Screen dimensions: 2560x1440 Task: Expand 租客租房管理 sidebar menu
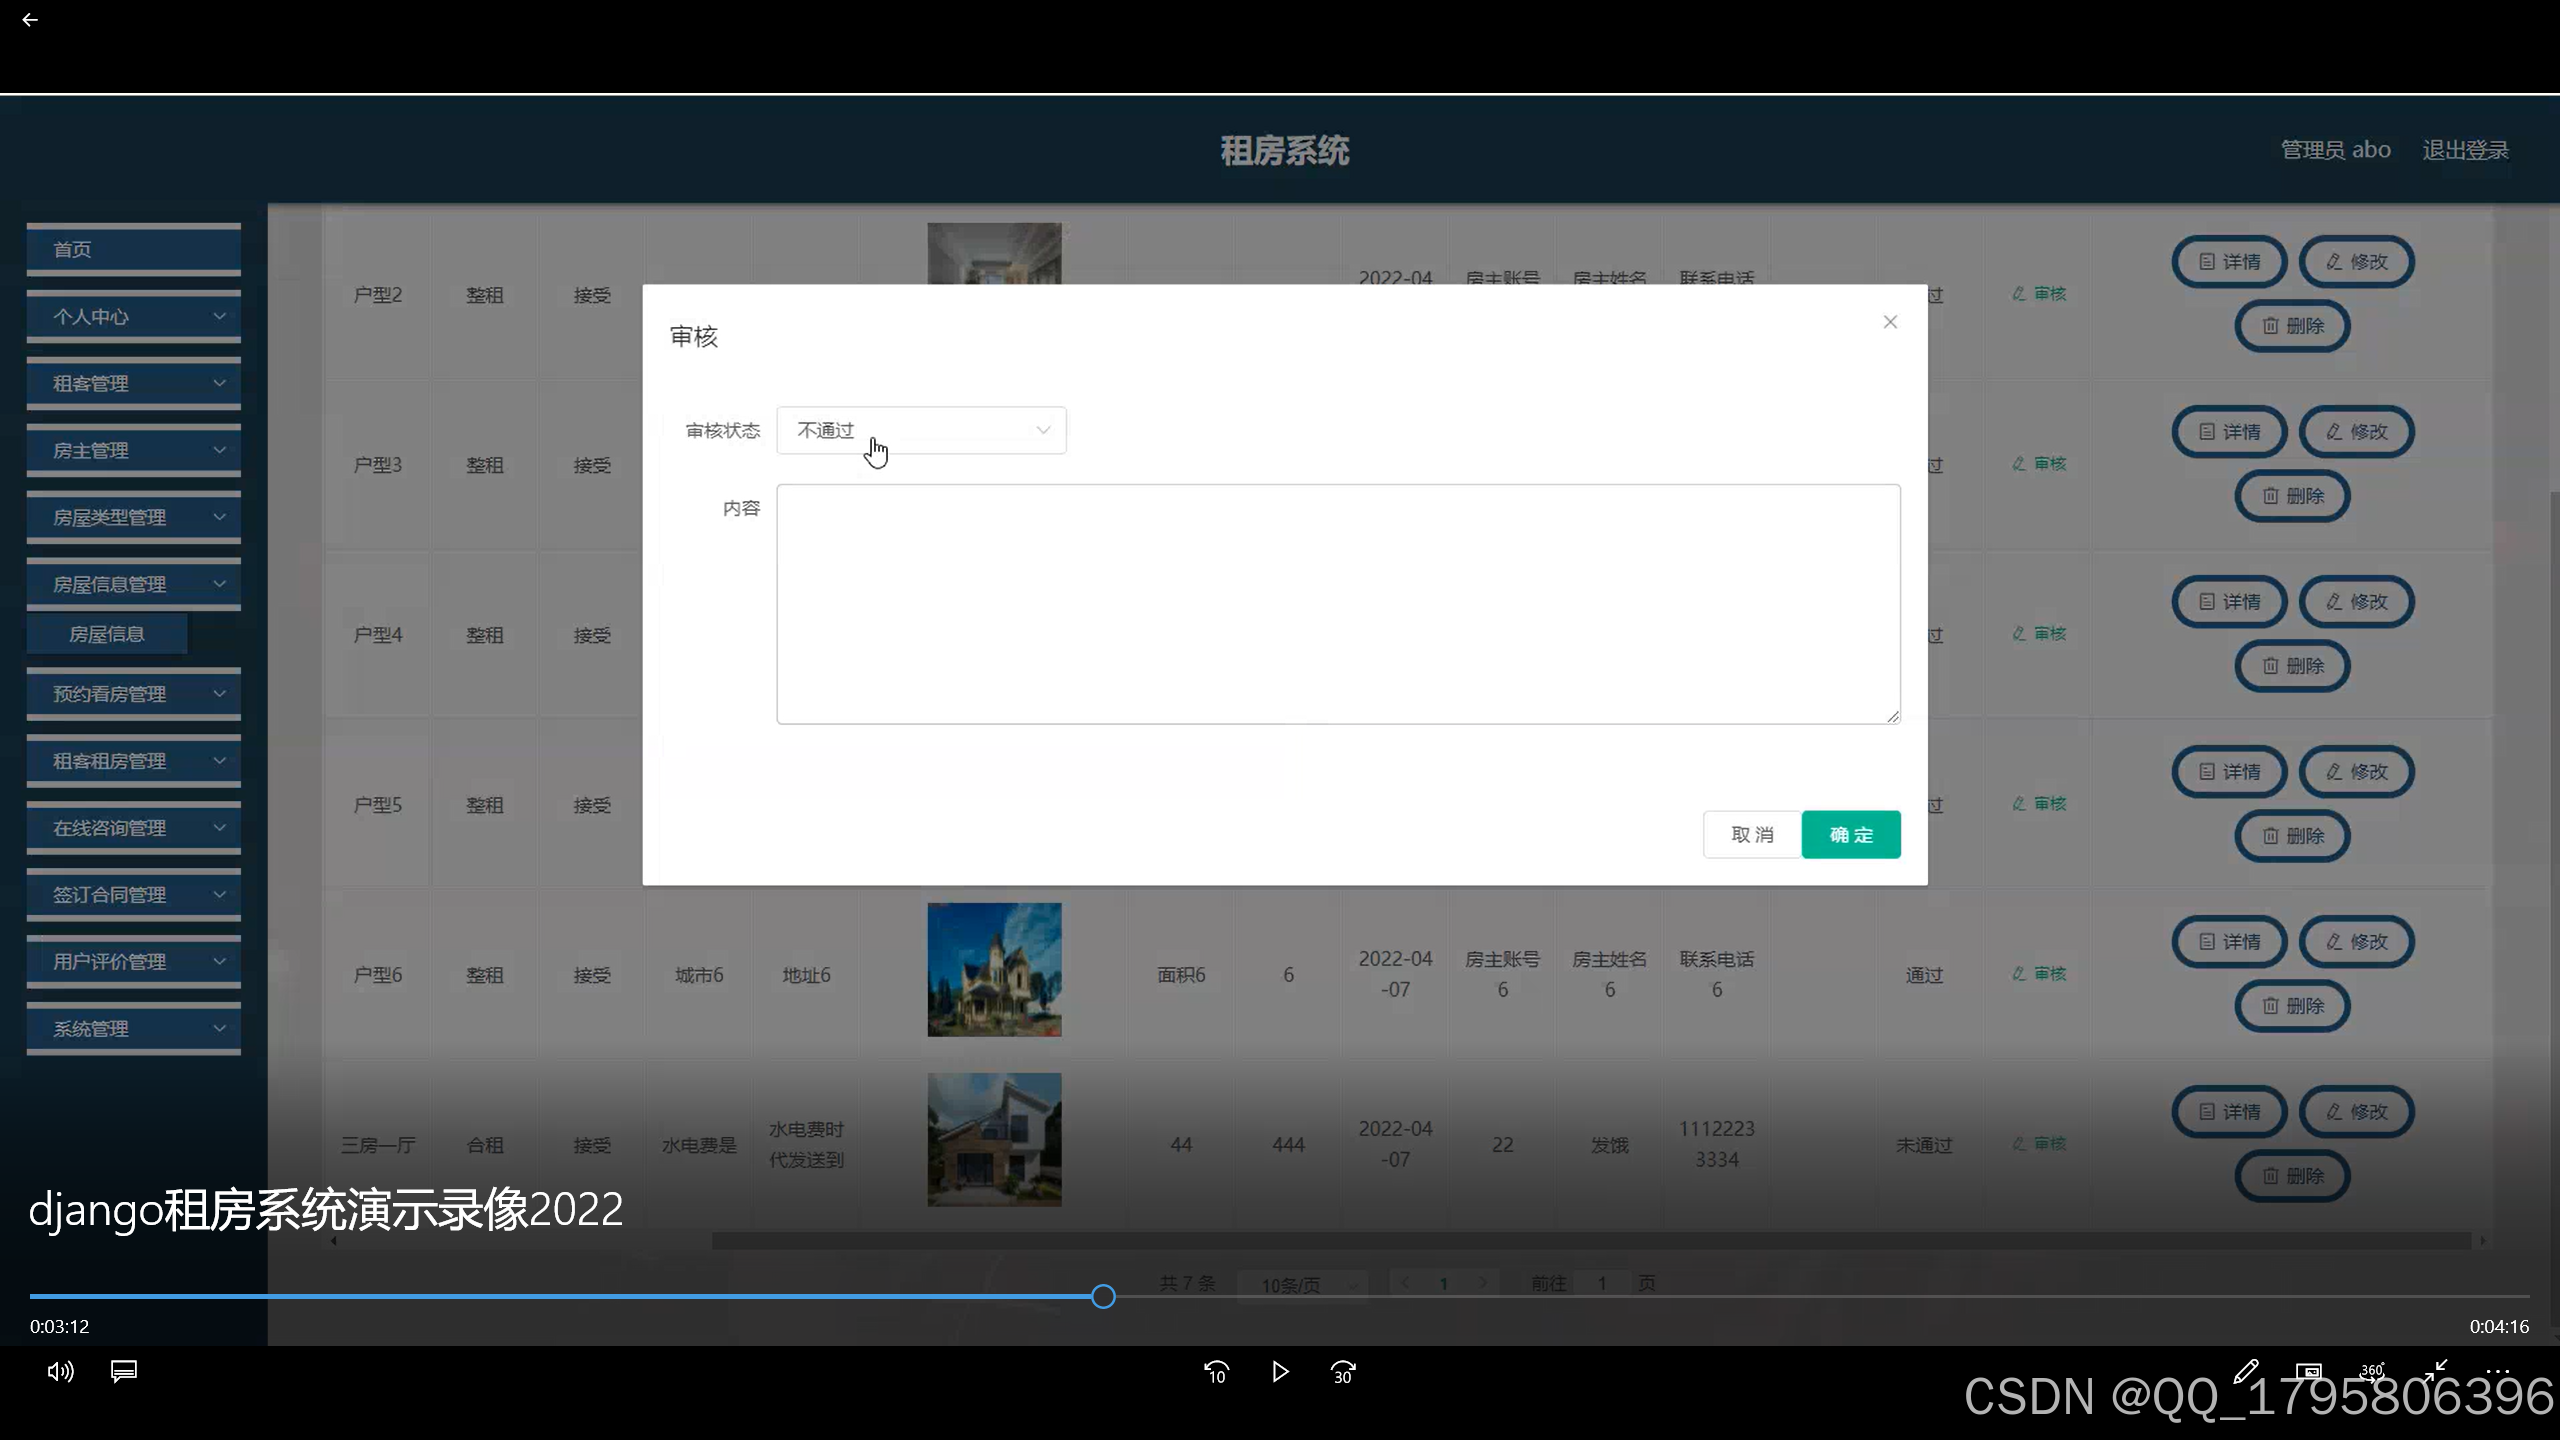click(134, 761)
